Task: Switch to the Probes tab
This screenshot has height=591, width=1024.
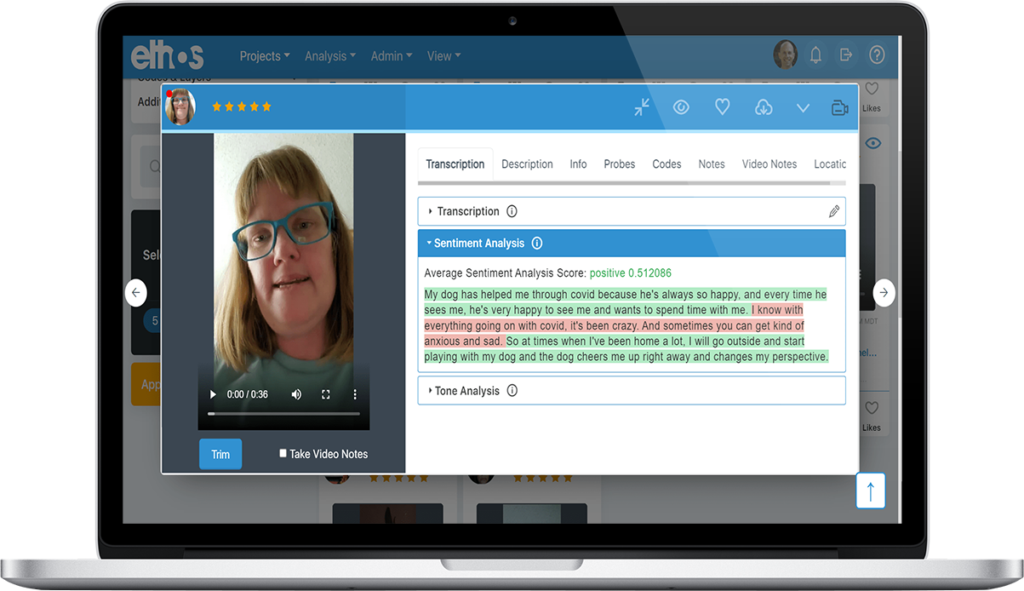Action: [619, 164]
